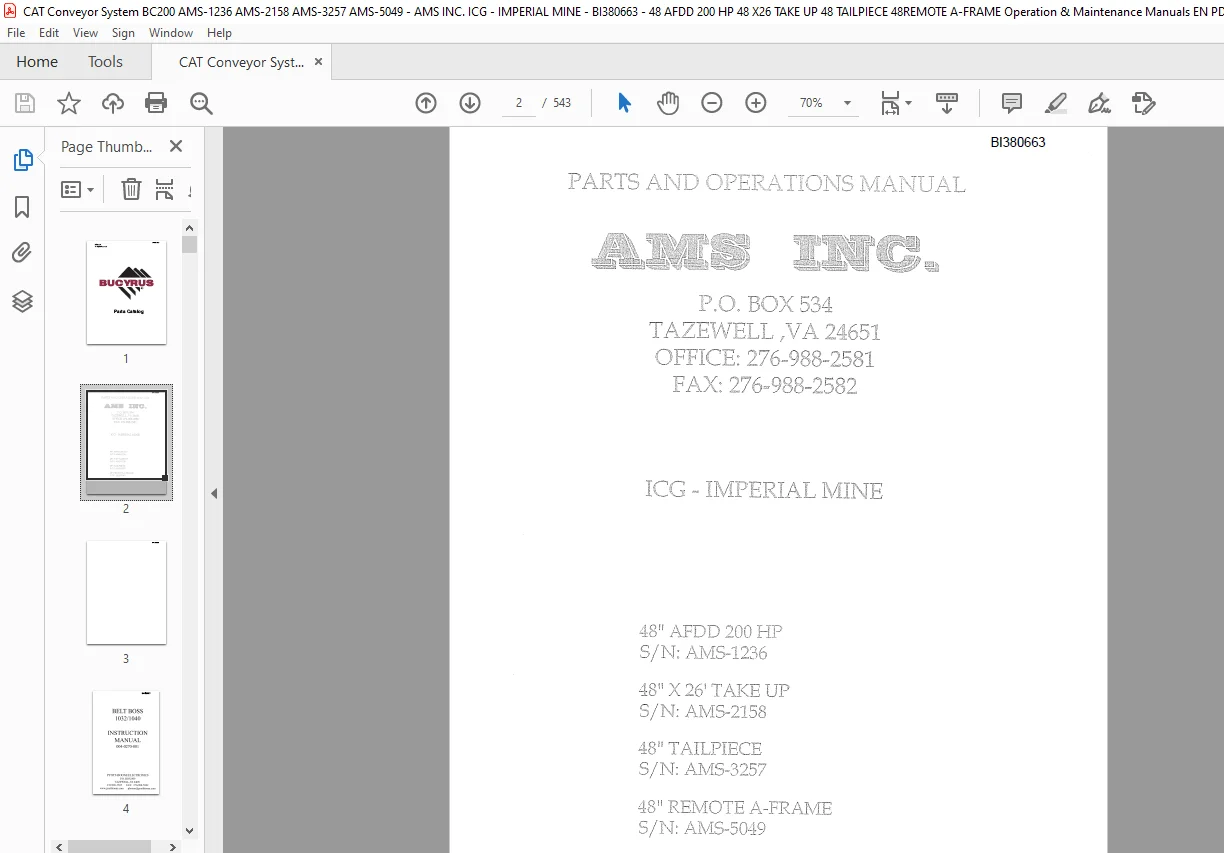The width and height of the screenshot is (1224, 853).
Task: Click the Save file icon
Action: click(x=25, y=103)
